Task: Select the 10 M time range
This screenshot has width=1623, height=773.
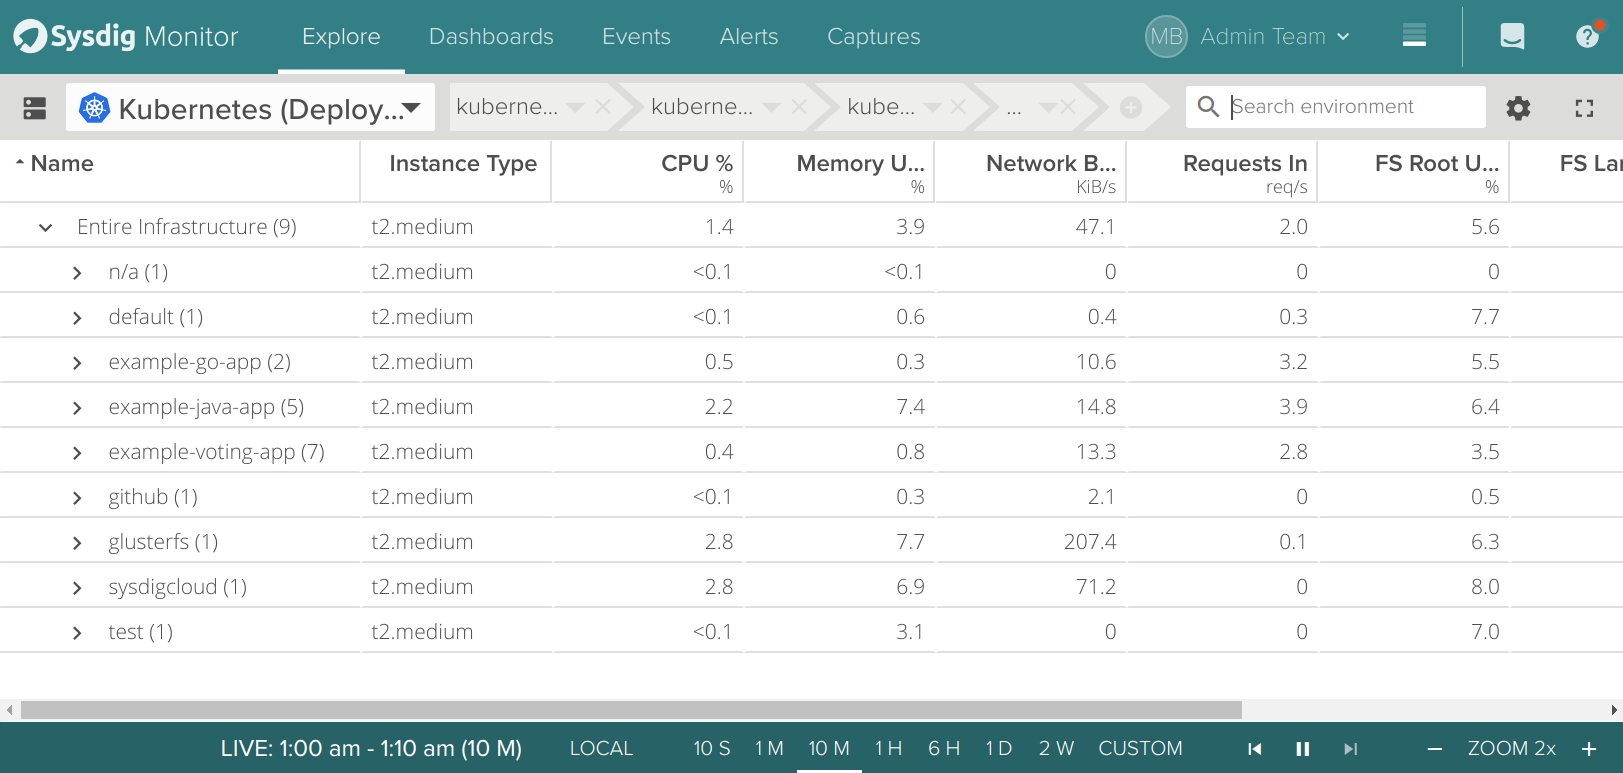Action: coord(829,749)
